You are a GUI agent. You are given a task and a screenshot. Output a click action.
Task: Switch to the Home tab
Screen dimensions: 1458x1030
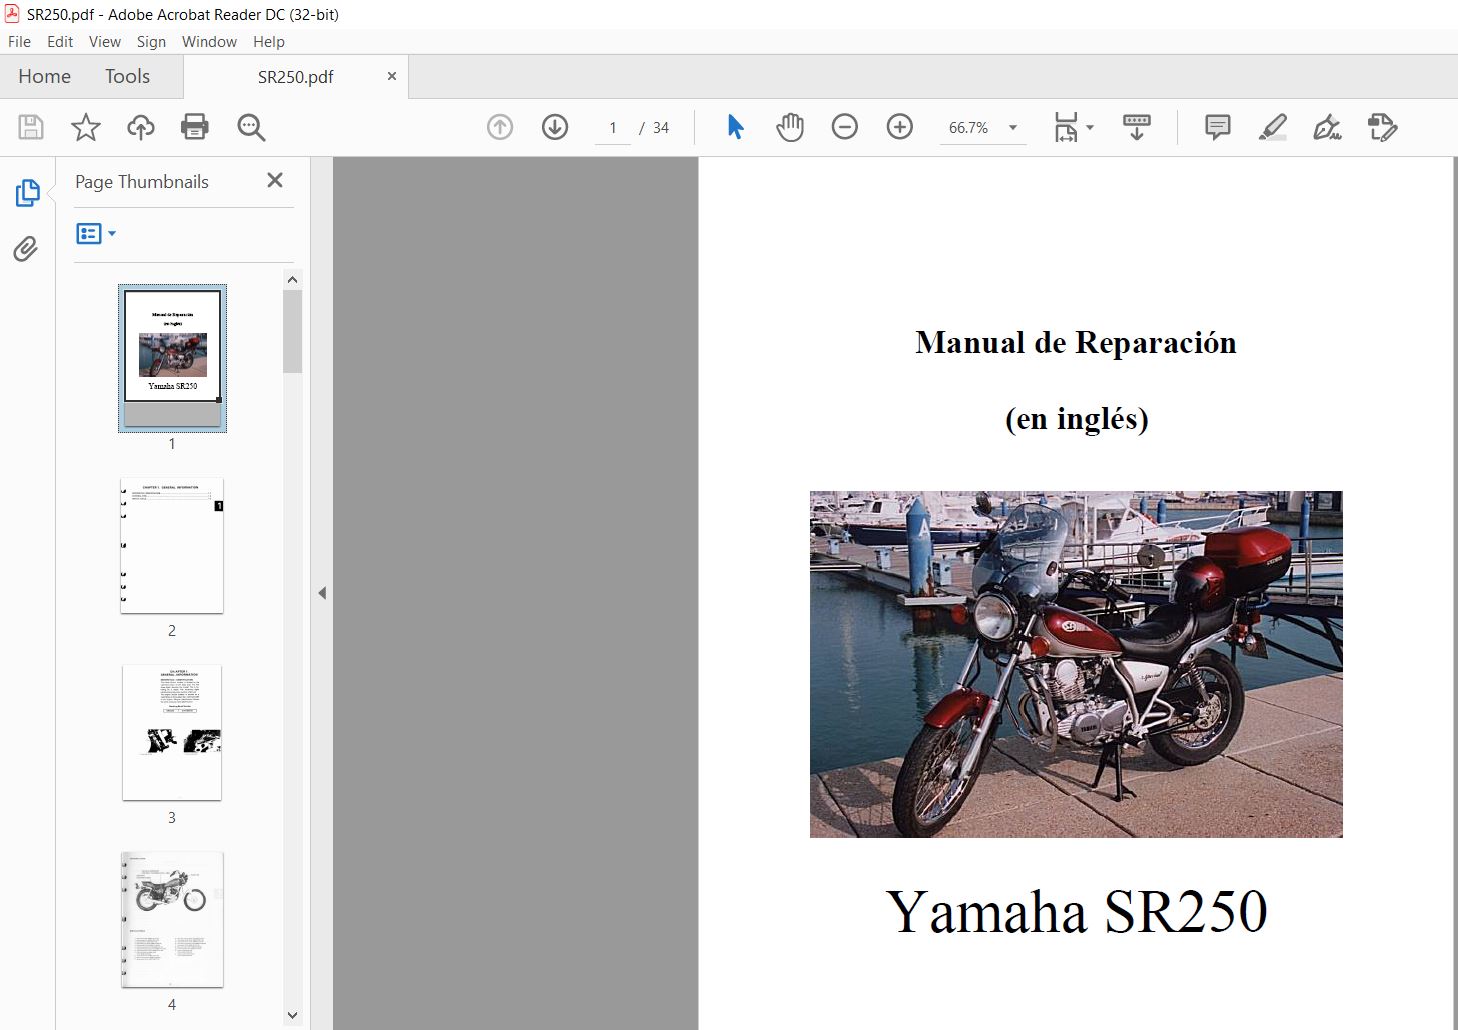pyautogui.click(x=44, y=76)
